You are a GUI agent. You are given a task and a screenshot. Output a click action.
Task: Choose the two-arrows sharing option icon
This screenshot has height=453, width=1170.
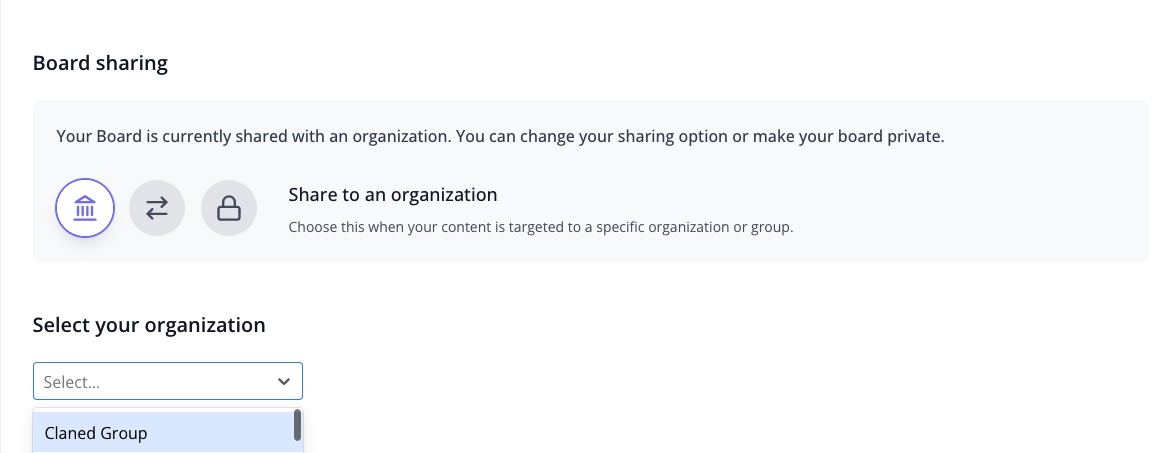pyautogui.click(x=157, y=208)
